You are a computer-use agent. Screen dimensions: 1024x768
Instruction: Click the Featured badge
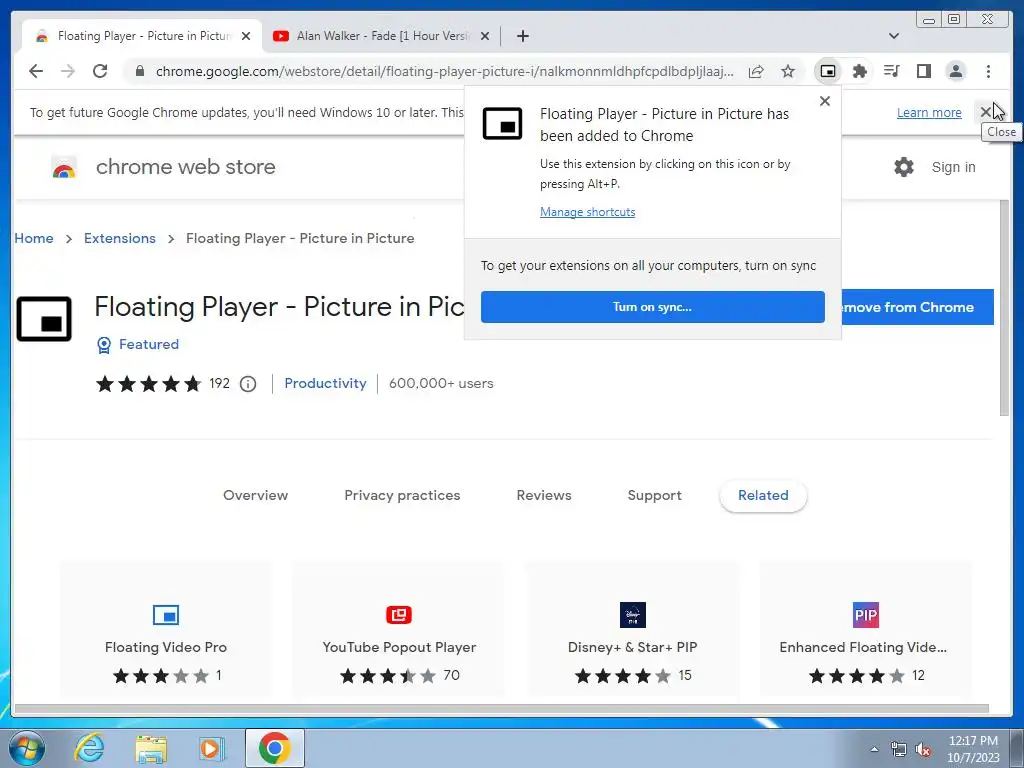(x=137, y=344)
